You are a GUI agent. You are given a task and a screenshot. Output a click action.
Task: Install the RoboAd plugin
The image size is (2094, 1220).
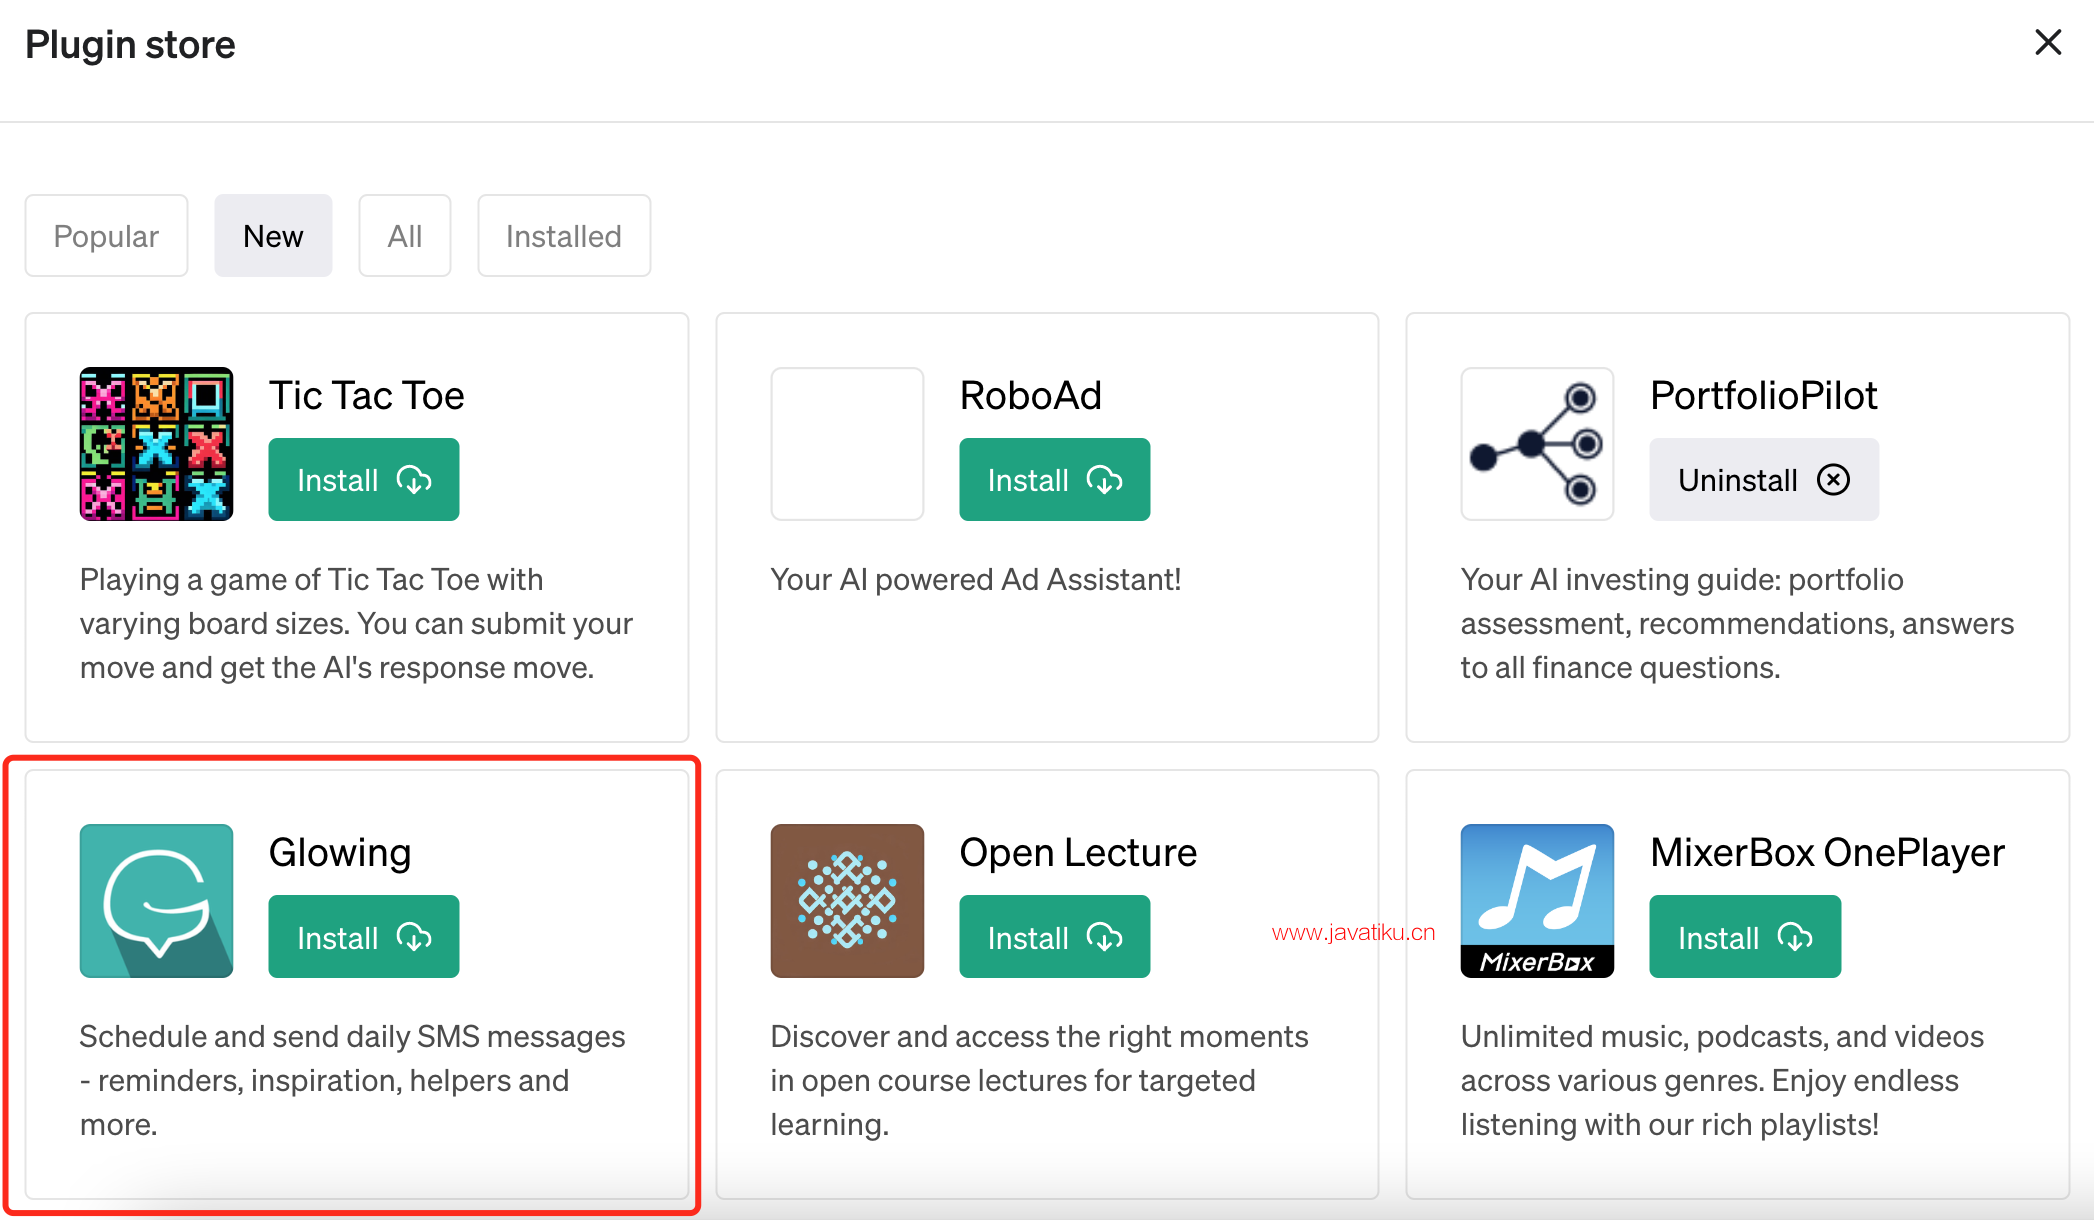click(1055, 480)
